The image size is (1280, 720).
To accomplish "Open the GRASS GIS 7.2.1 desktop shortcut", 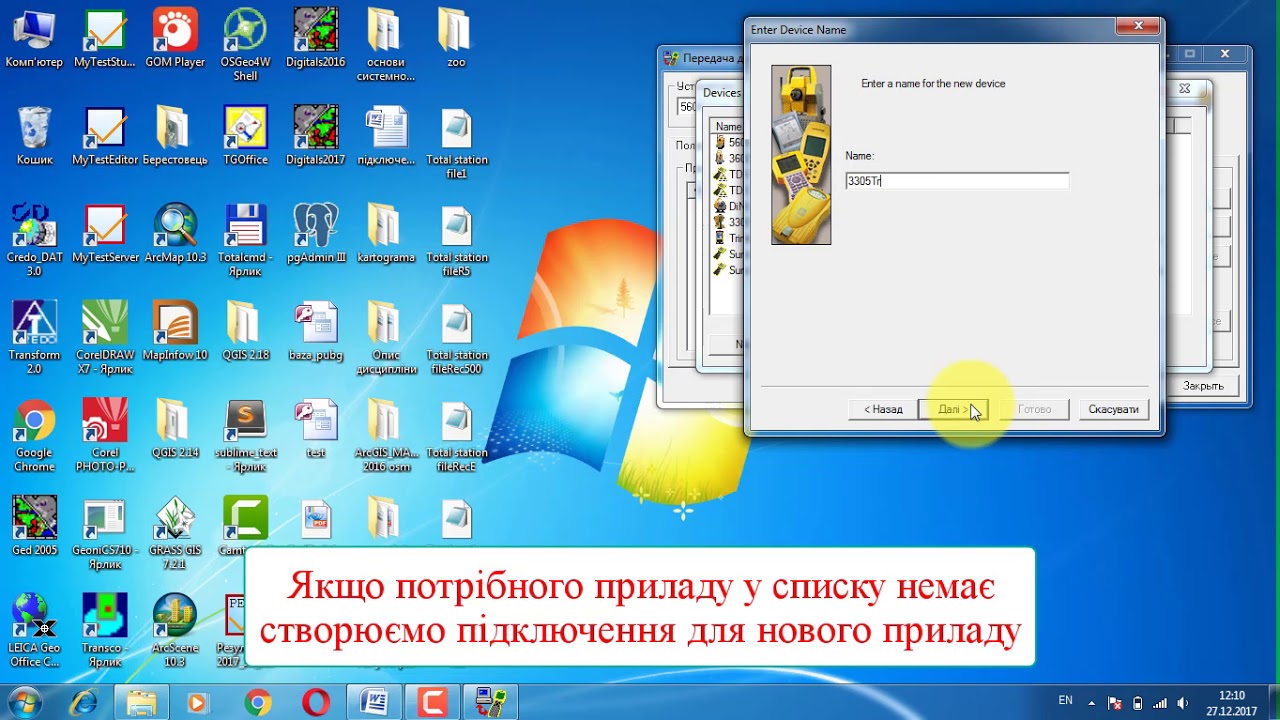I will pyautogui.click(x=175, y=534).
